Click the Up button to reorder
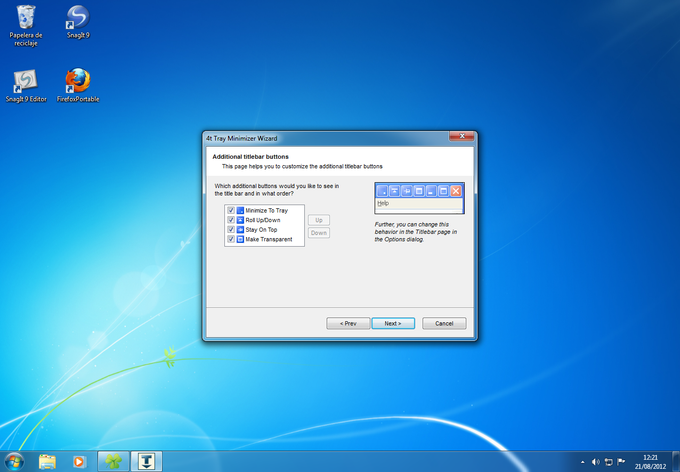This screenshot has height=472, width=680. tap(319, 220)
